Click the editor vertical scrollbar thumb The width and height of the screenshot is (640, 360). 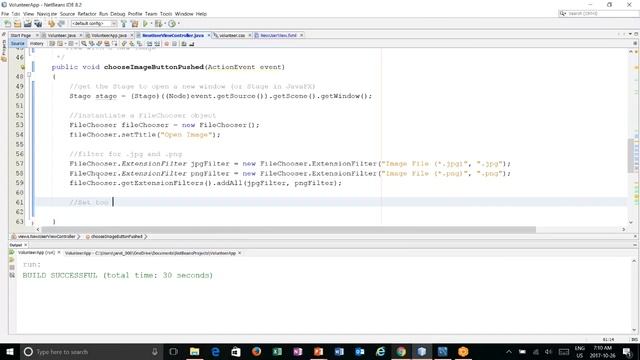tap(631, 156)
